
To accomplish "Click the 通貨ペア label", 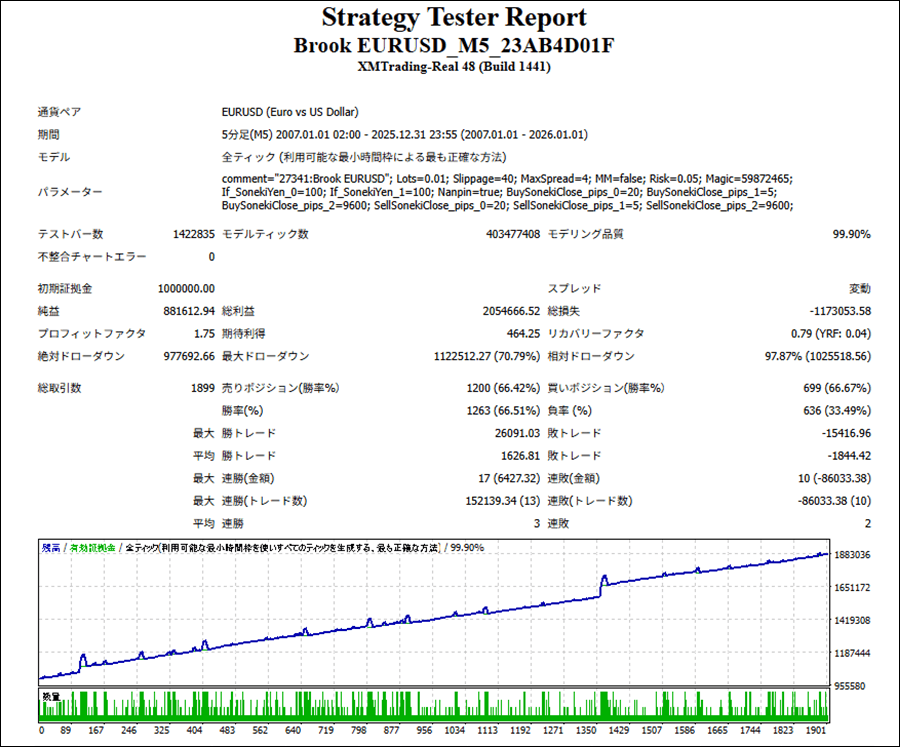I will [59, 112].
